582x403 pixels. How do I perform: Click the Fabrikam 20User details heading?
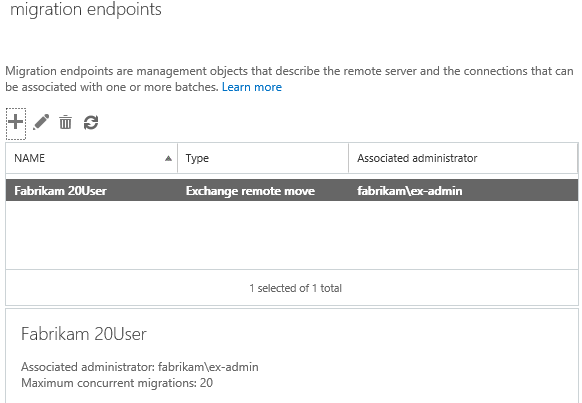(84, 334)
